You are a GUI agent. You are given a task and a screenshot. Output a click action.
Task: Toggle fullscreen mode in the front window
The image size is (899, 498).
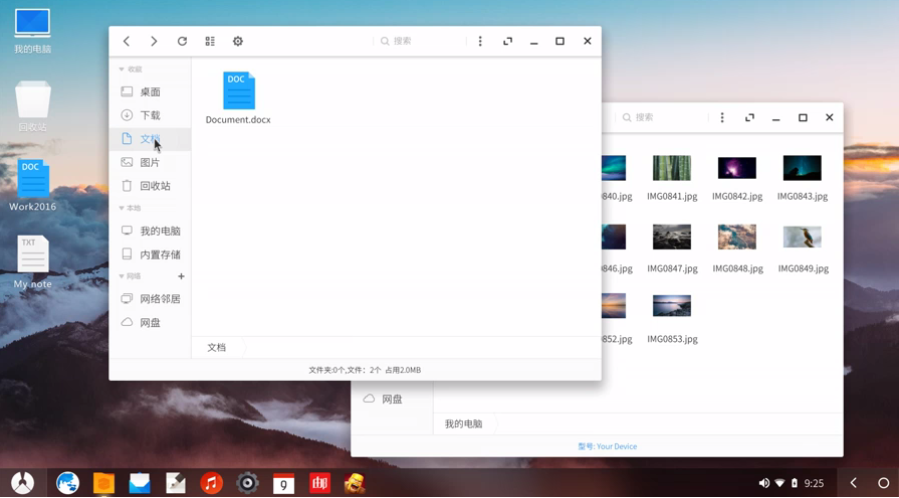(x=507, y=41)
